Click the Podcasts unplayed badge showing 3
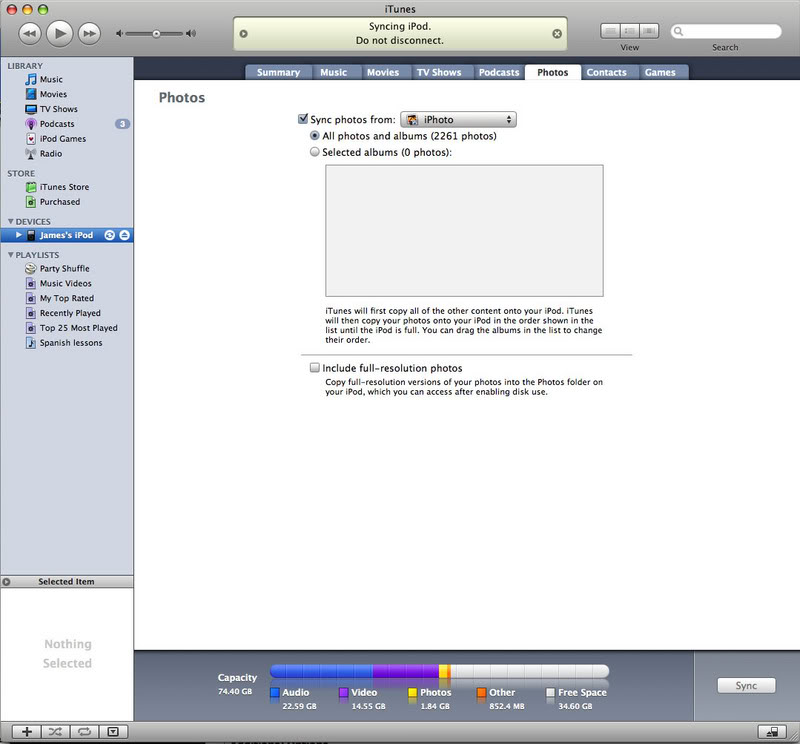The width and height of the screenshot is (800, 744). click(122, 124)
